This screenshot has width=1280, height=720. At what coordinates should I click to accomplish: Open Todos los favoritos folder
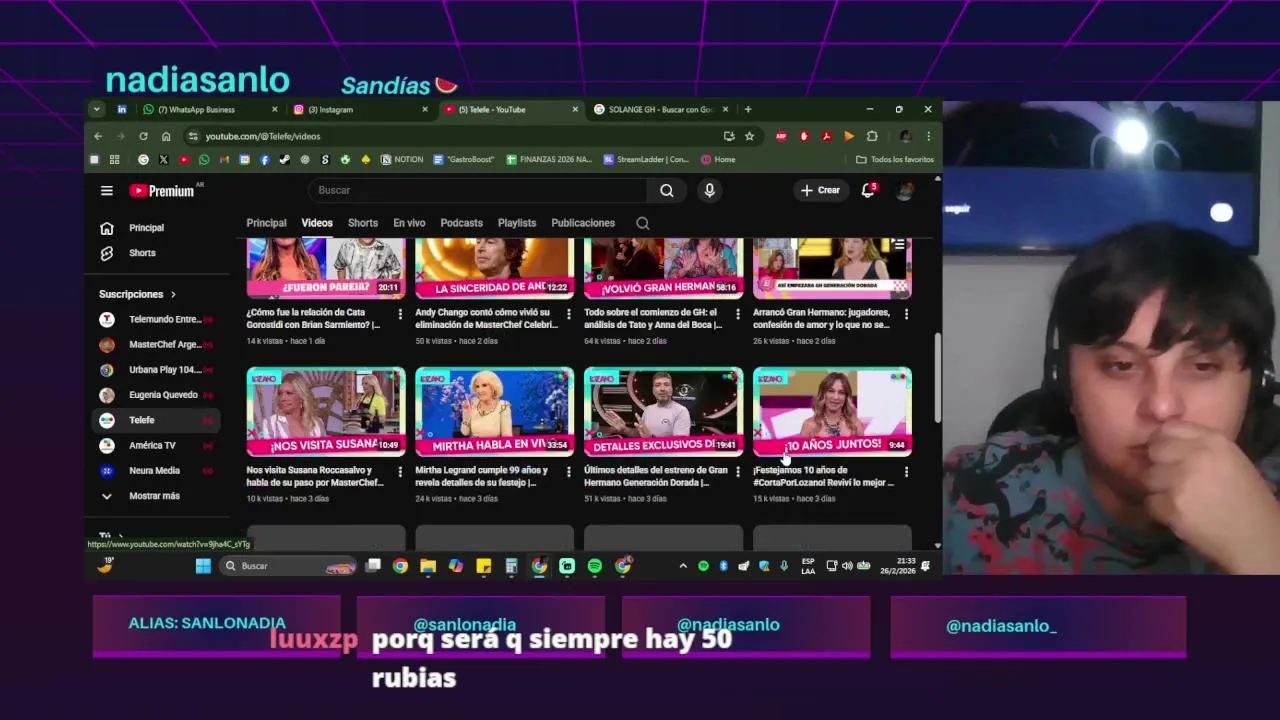tap(895, 159)
